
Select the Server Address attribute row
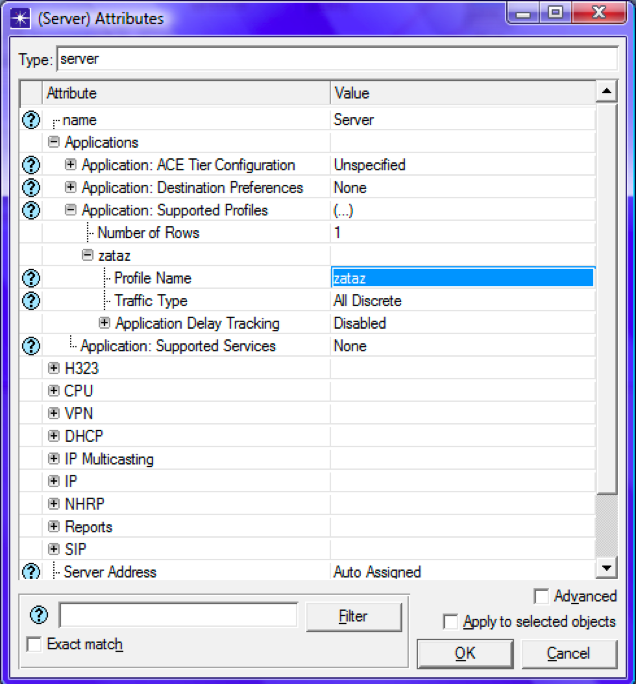click(x=110, y=571)
